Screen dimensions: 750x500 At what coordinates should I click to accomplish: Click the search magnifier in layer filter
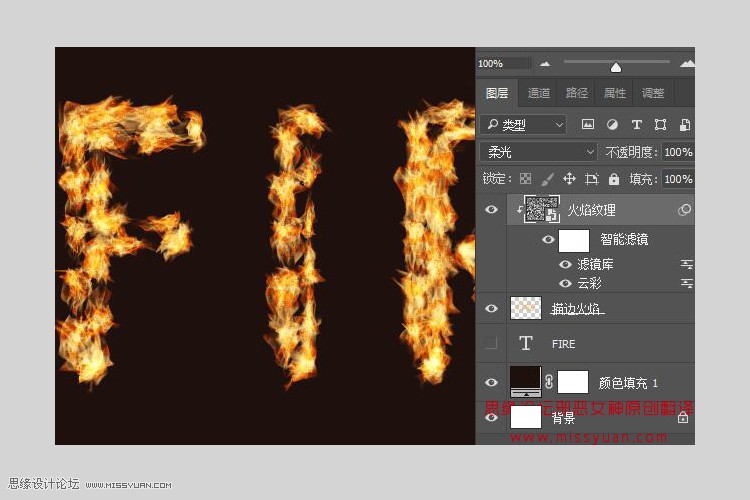[492, 124]
